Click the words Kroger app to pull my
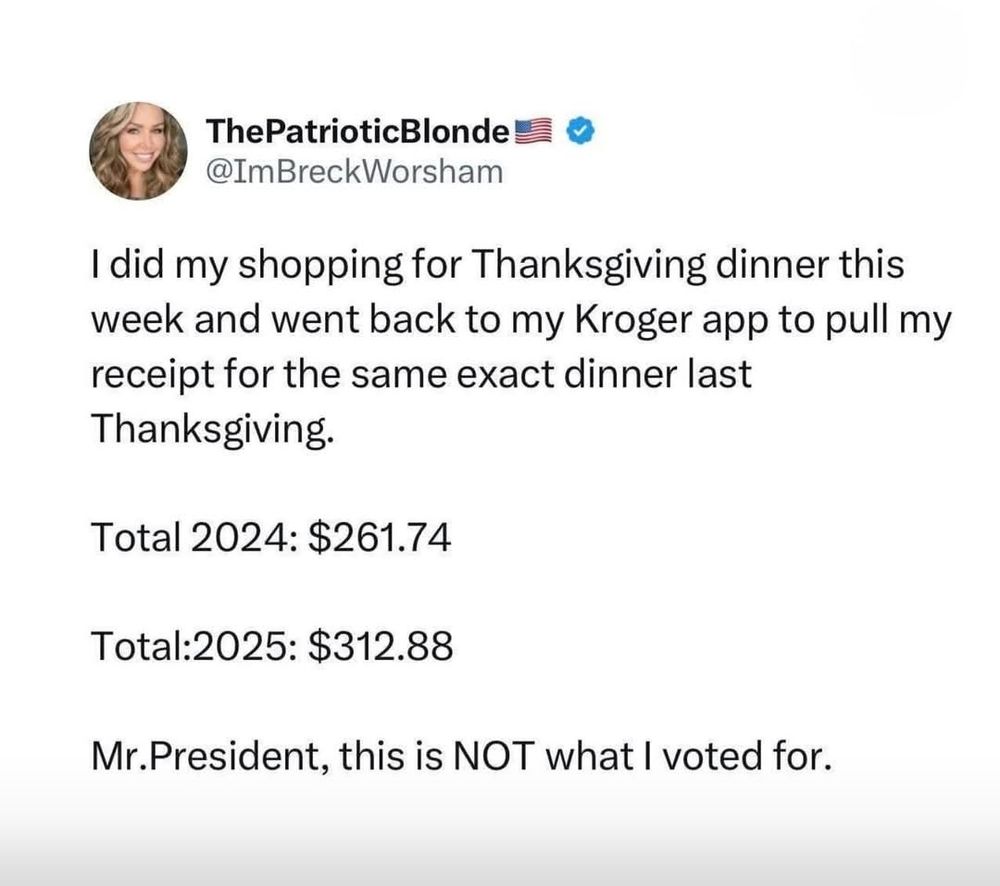 pos(764,321)
